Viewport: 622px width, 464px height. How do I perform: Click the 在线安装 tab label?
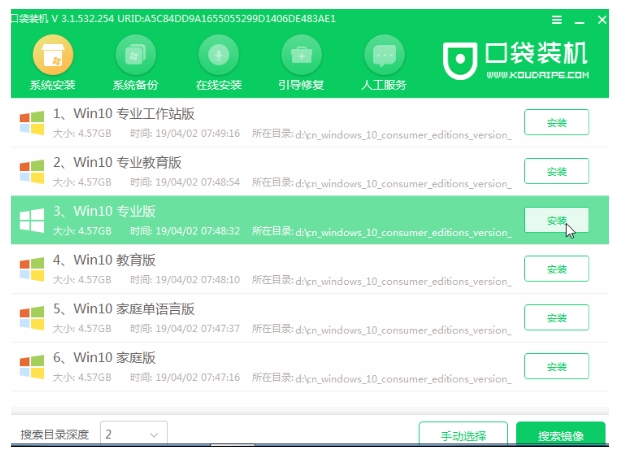pos(219,85)
